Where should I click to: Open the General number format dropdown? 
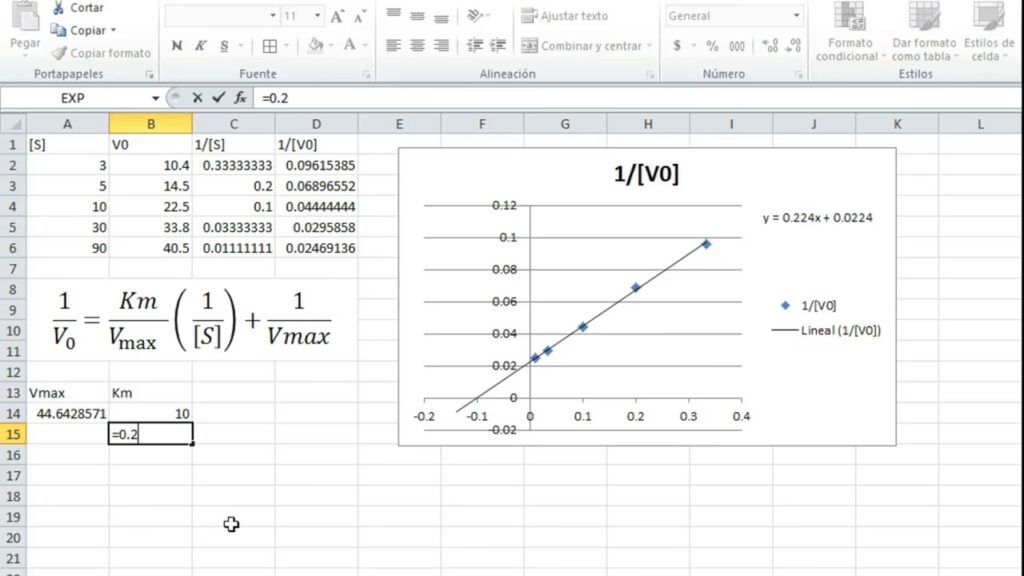(796, 17)
